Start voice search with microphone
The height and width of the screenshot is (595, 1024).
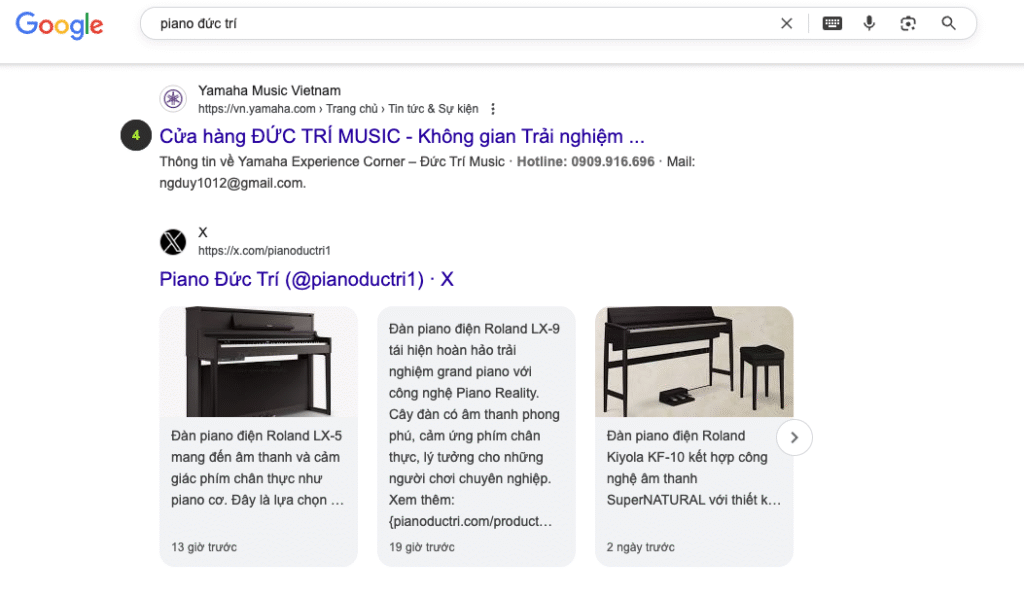869,24
